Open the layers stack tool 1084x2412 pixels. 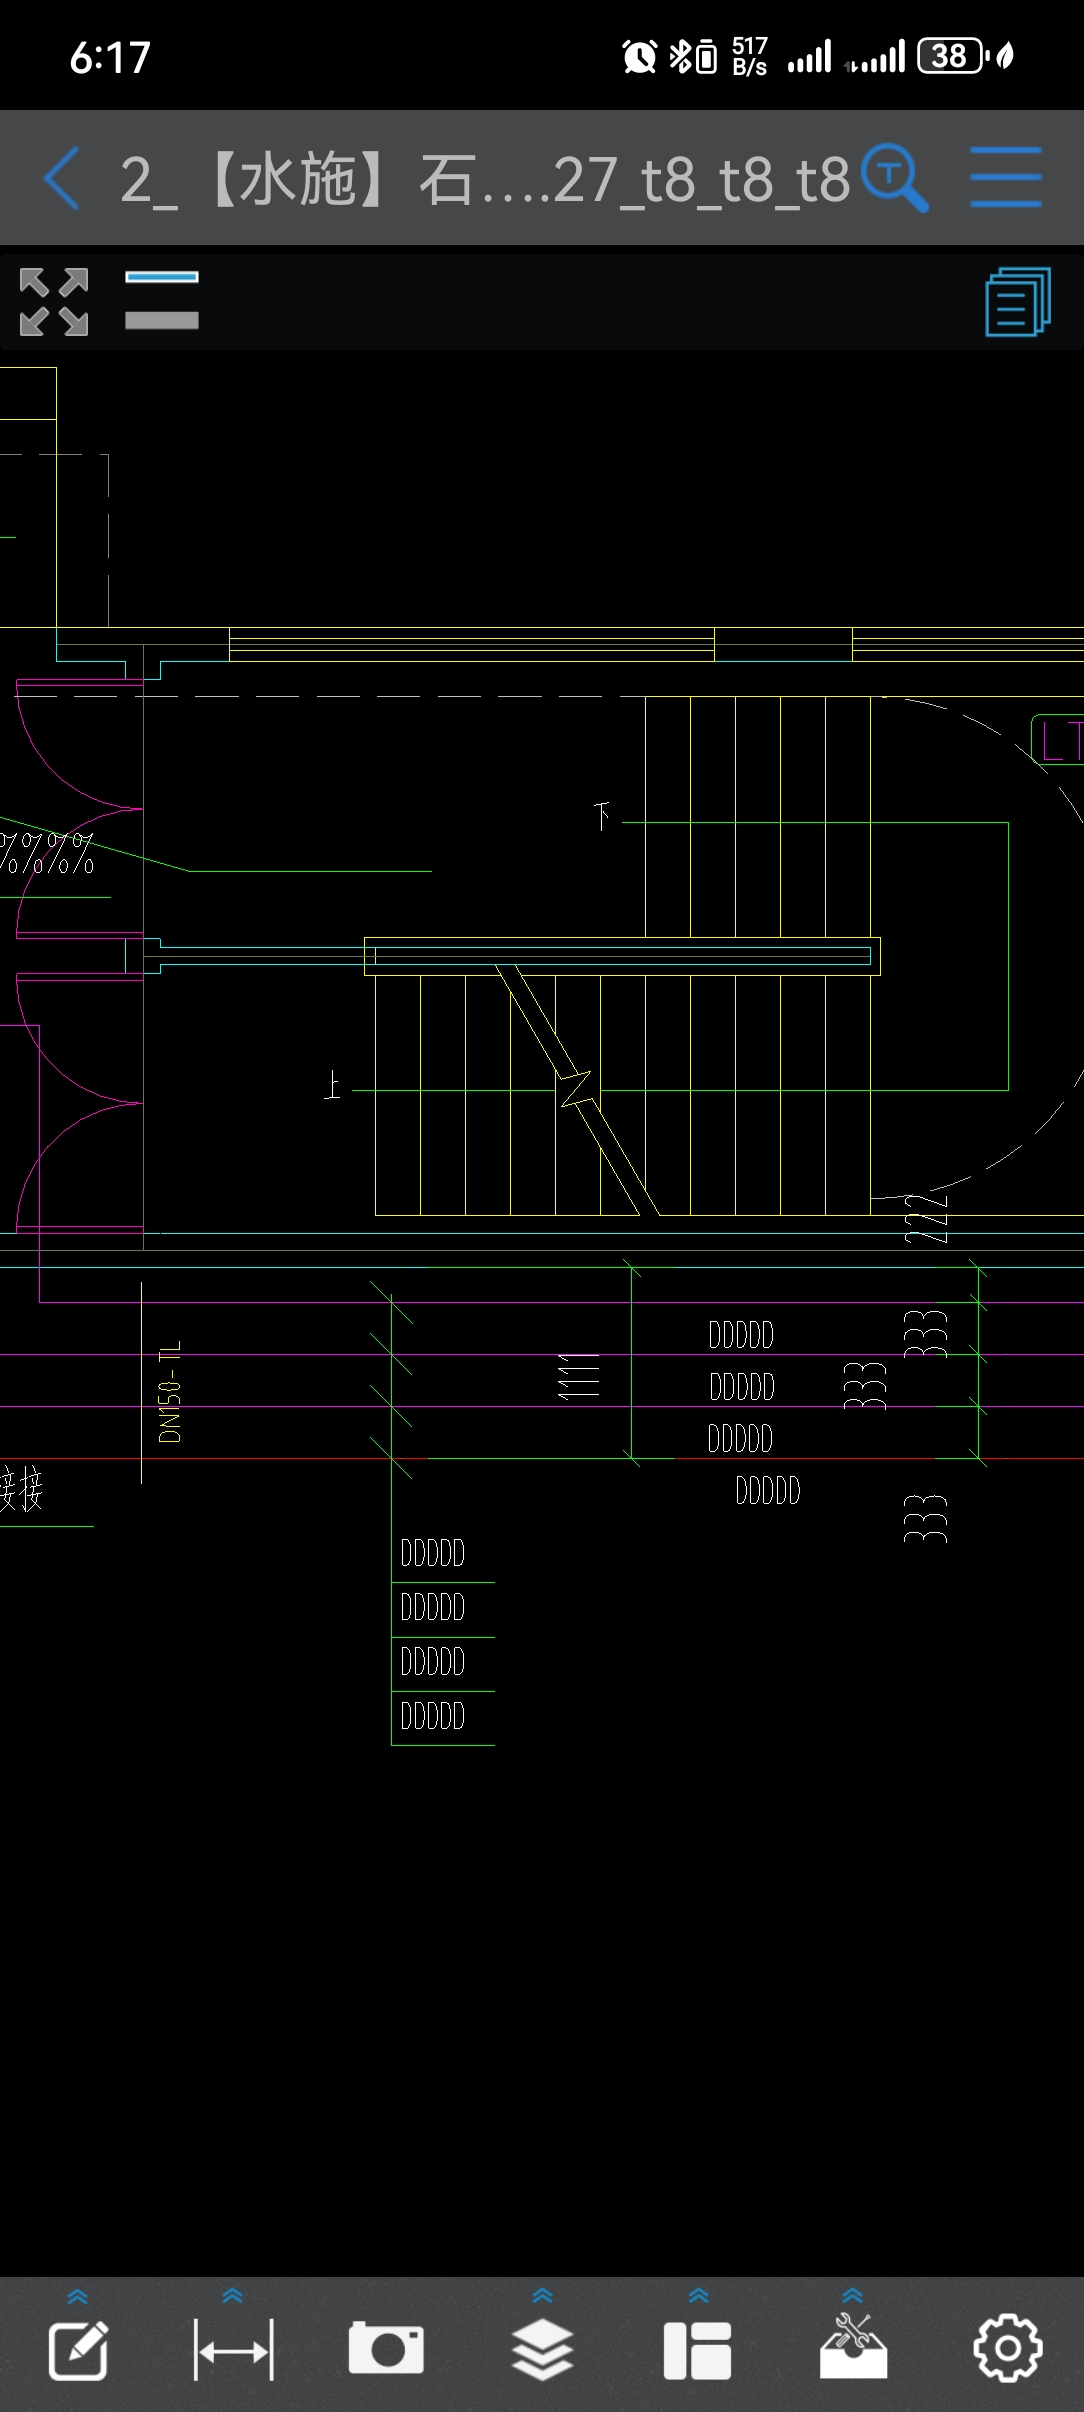(x=542, y=2351)
